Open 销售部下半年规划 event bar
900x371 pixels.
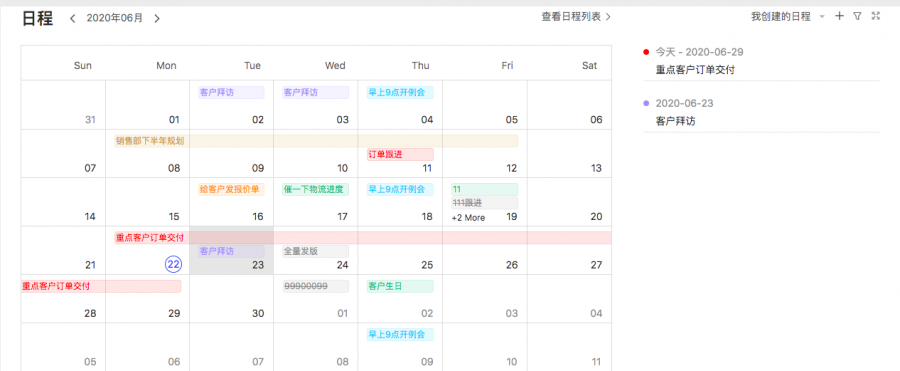(x=316, y=141)
